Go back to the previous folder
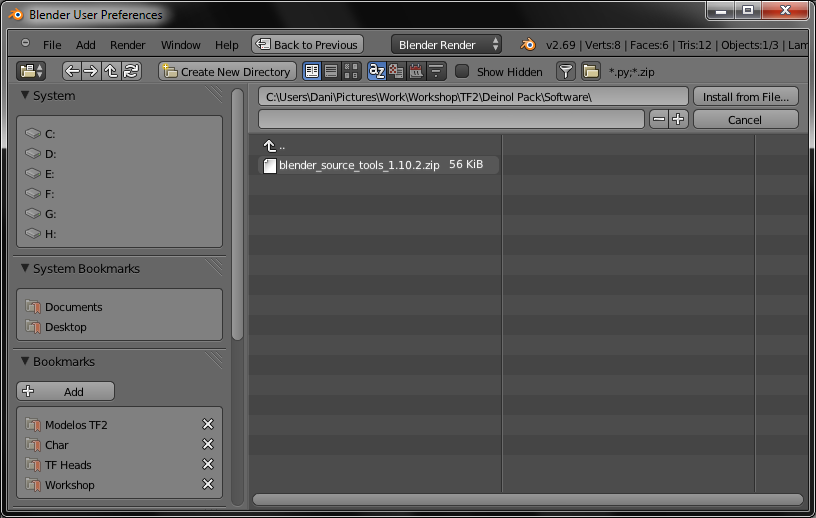This screenshot has height=518, width=816. pos(72,71)
